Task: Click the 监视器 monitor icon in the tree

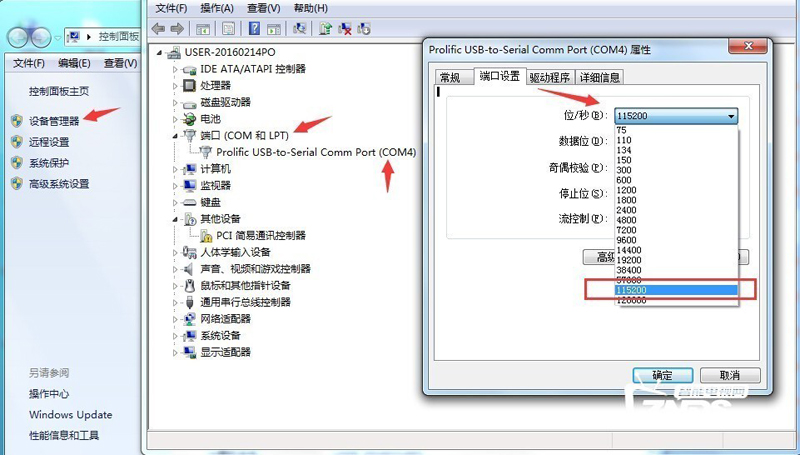Action: point(189,185)
